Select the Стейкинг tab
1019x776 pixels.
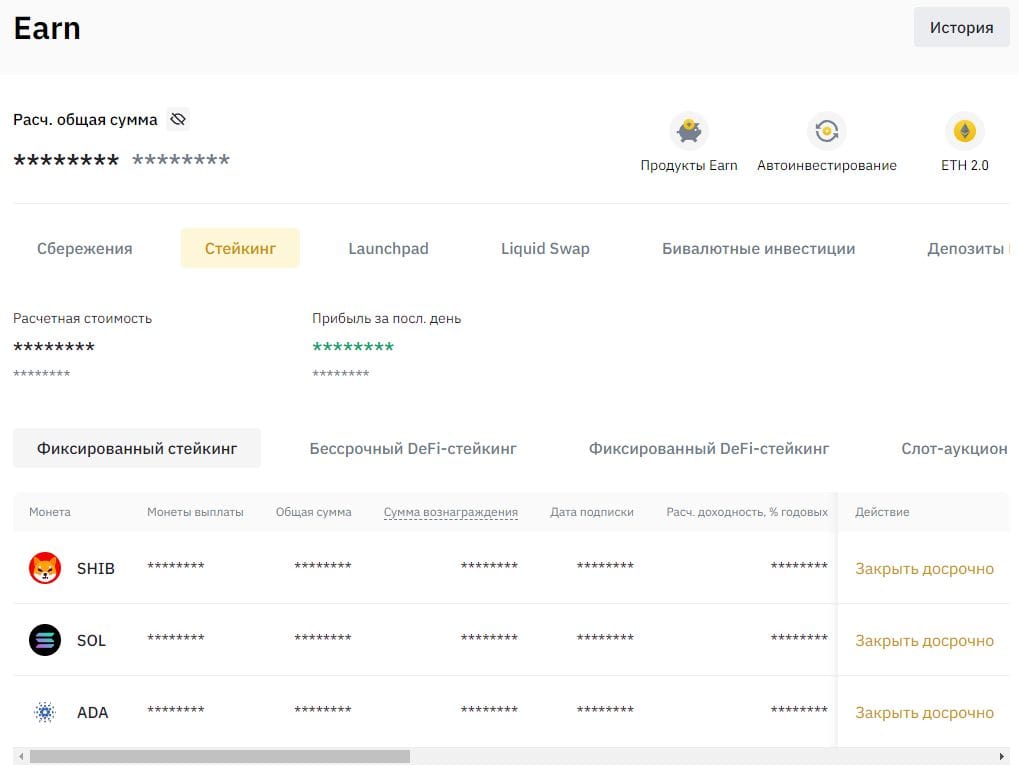240,248
